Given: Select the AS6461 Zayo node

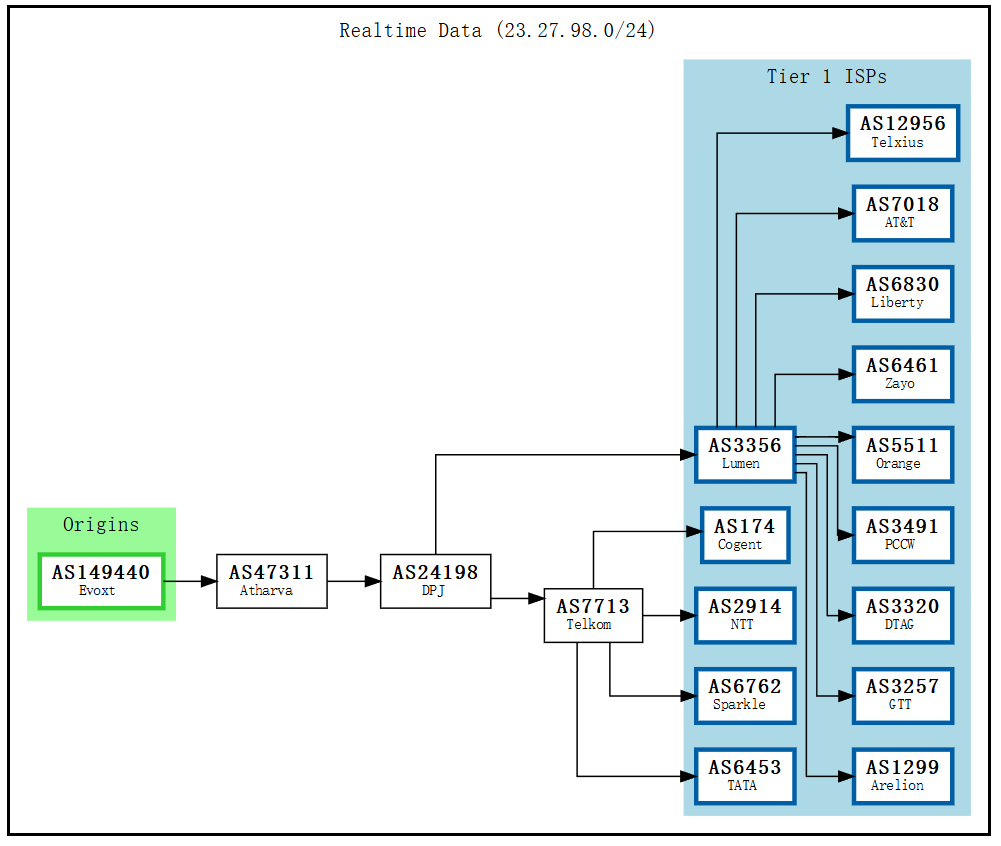Looking at the screenshot, I should pos(901,373).
